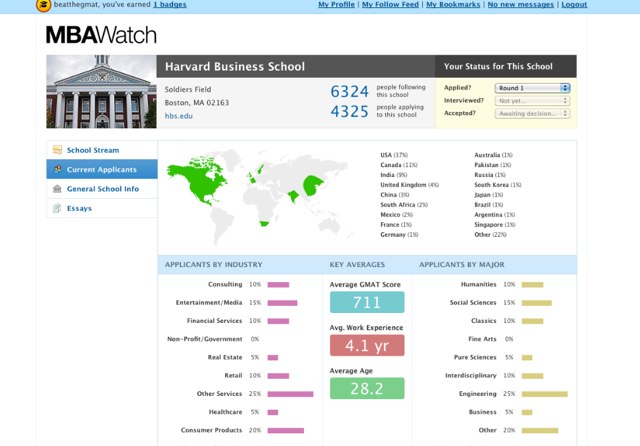Click the Other (22%) country entry
The height and width of the screenshot is (446, 640).
click(x=490, y=235)
